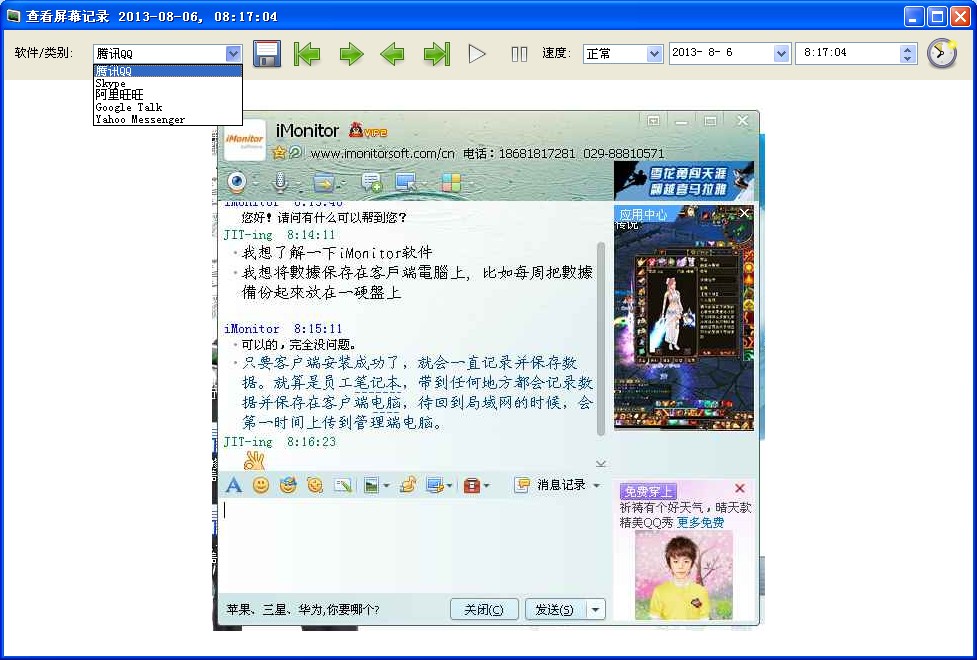Pick Yahoo Messenger from the list
This screenshot has width=977, height=660.
(x=168, y=119)
